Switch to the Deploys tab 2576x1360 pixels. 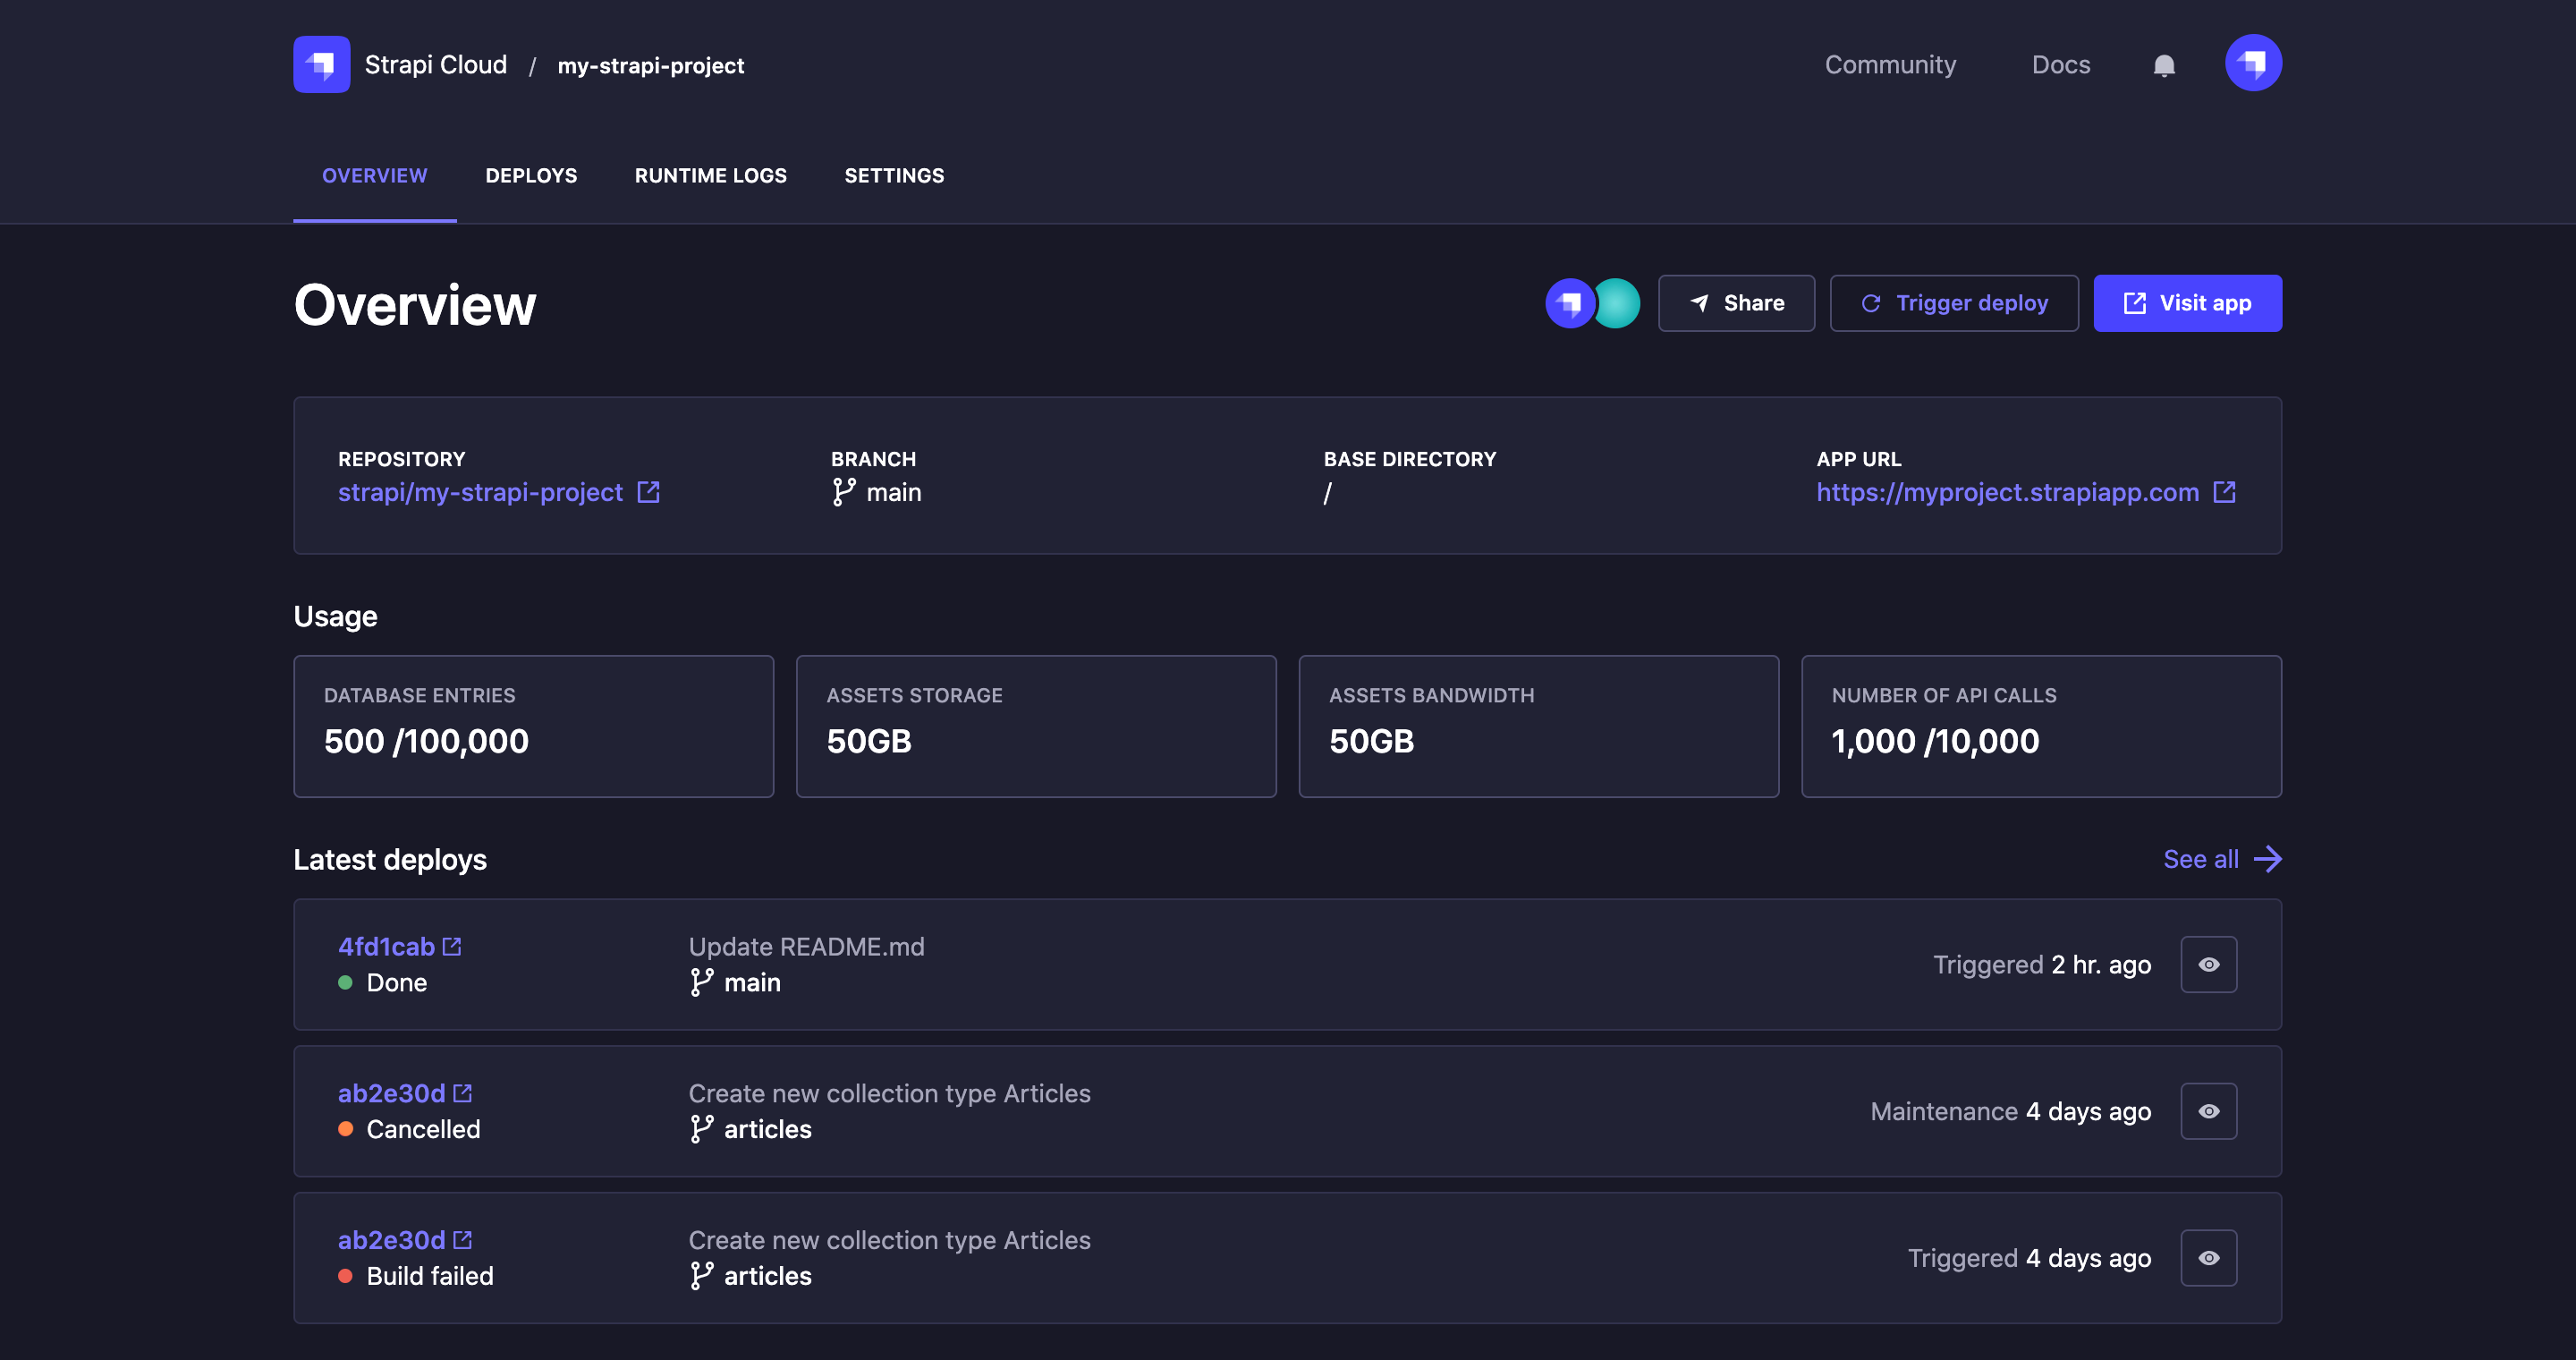tap(531, 175)
